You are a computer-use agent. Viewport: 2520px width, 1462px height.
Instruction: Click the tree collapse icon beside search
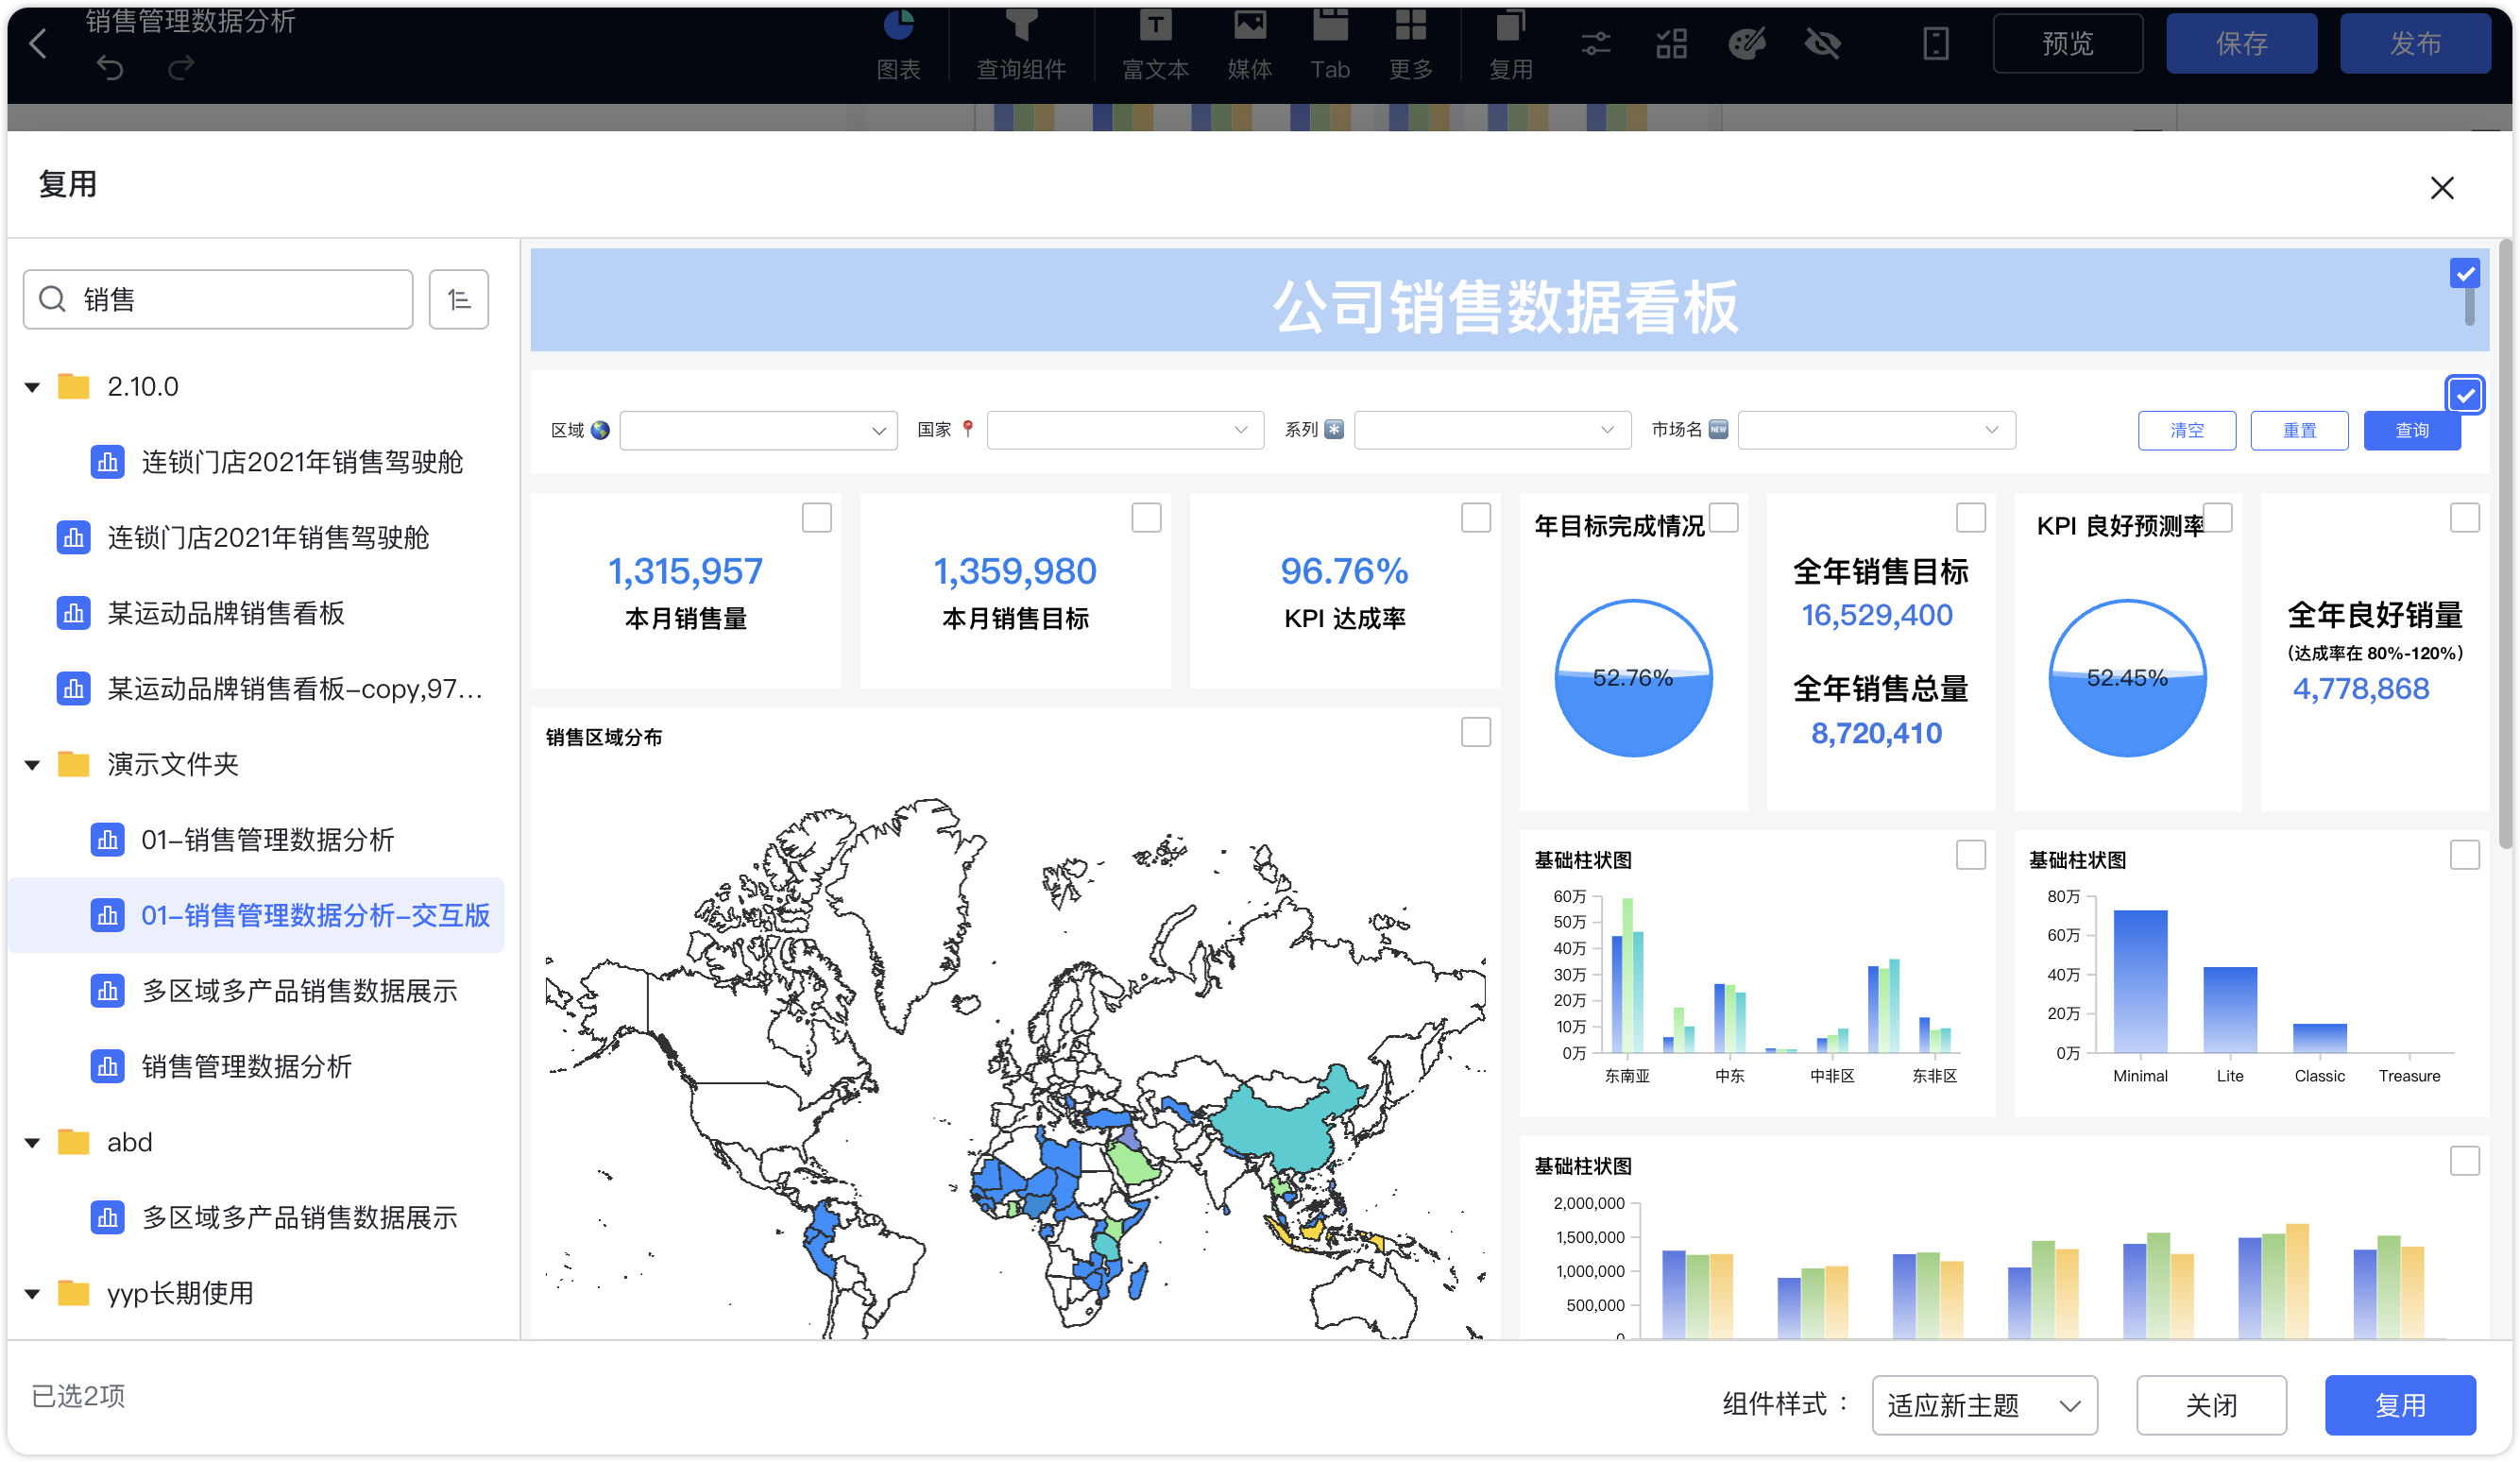click(x=459, y=299)
